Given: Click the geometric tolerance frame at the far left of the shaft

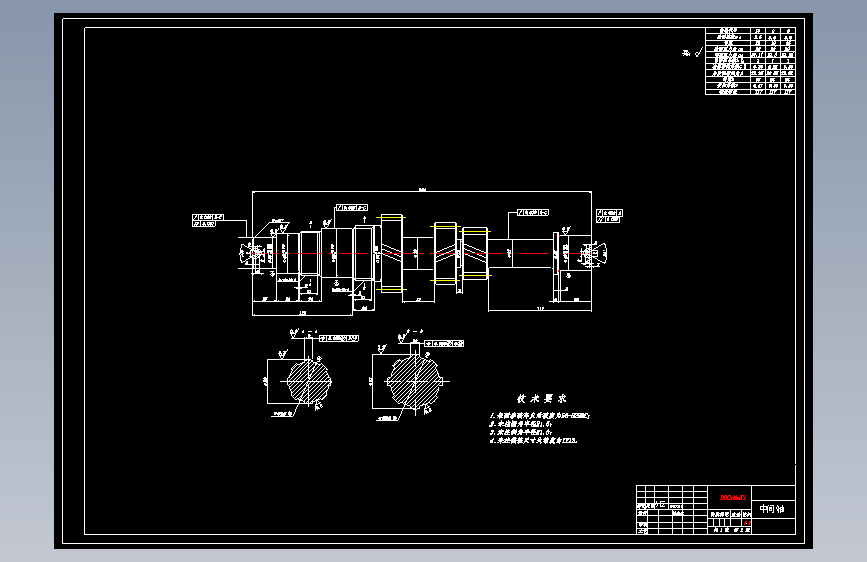Looking at the screenshot, I should [208, 221].
